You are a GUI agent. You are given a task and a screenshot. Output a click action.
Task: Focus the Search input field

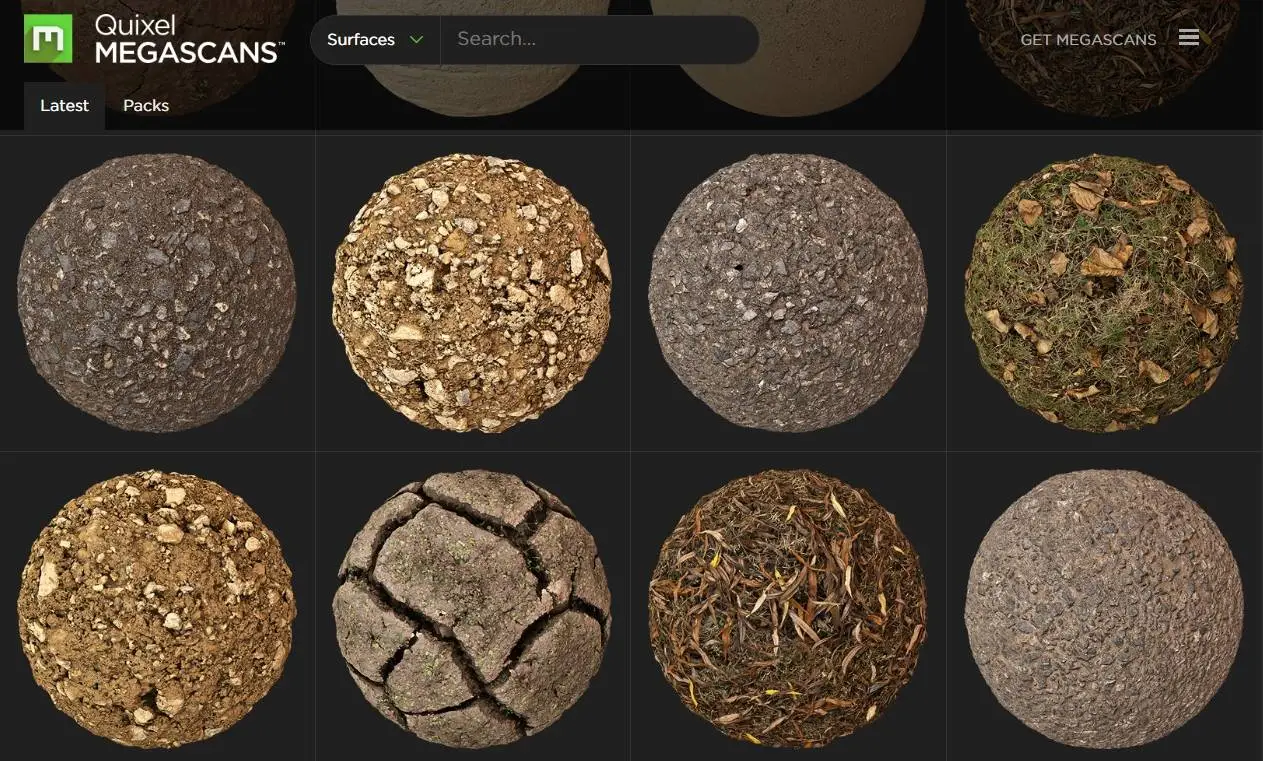click(599, 40)
